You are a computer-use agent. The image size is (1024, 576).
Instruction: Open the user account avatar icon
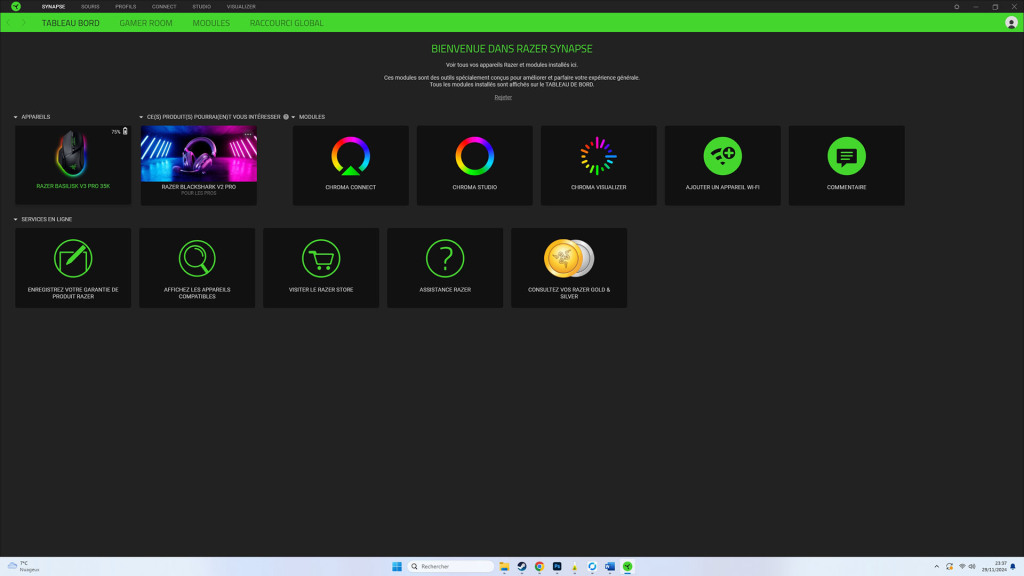(x=1011, y=23)
